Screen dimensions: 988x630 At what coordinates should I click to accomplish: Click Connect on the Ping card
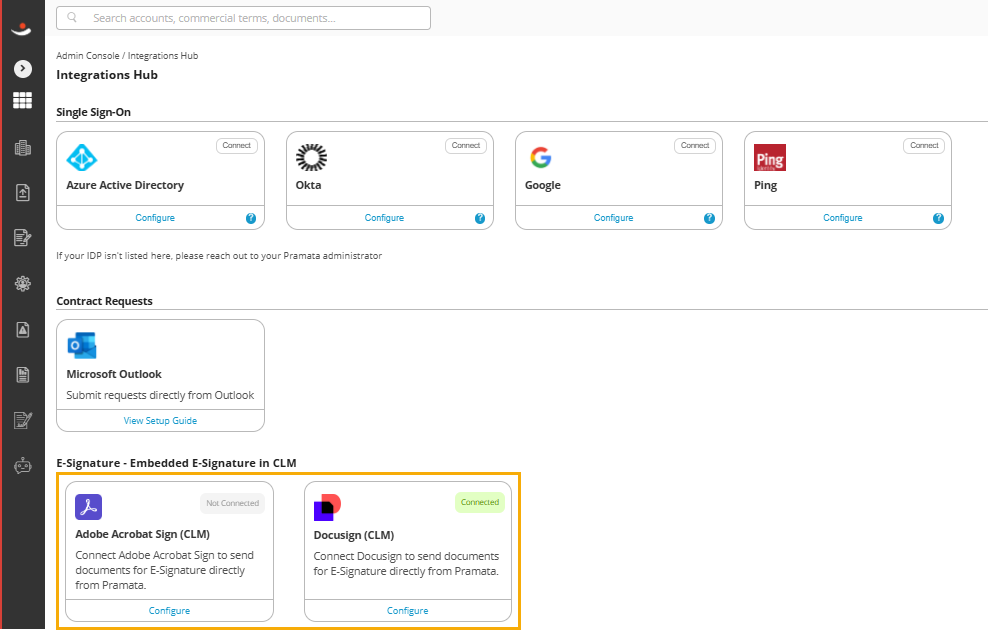[x=924, y=146]
